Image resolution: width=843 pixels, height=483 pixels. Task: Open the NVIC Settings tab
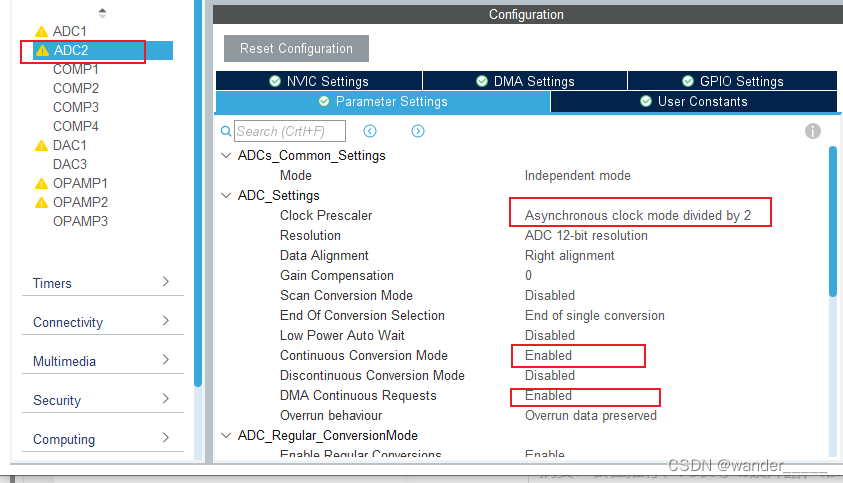click(x=319, y=81)
